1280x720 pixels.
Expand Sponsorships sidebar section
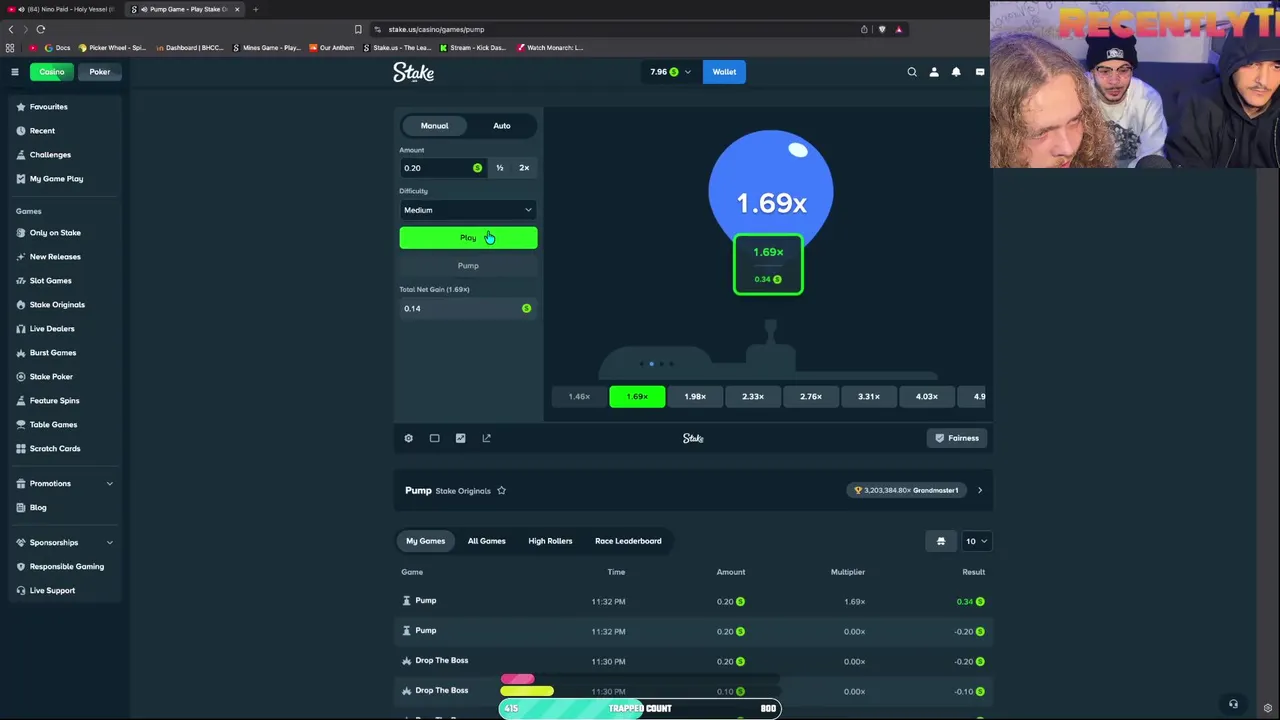click(65, 542)
